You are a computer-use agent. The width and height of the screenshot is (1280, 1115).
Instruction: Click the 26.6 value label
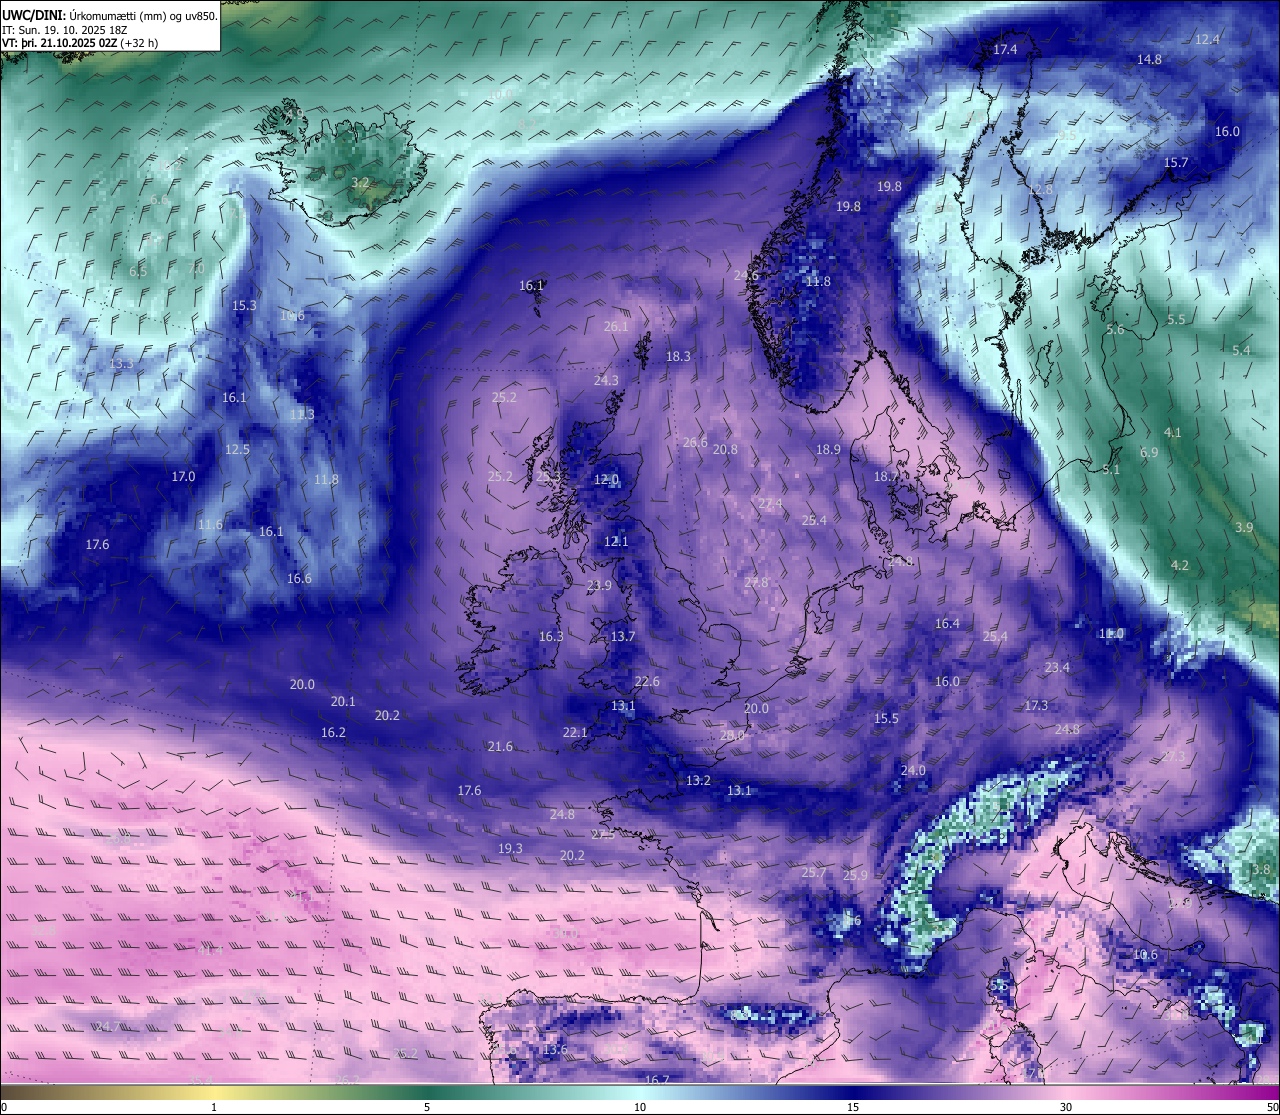695,443
